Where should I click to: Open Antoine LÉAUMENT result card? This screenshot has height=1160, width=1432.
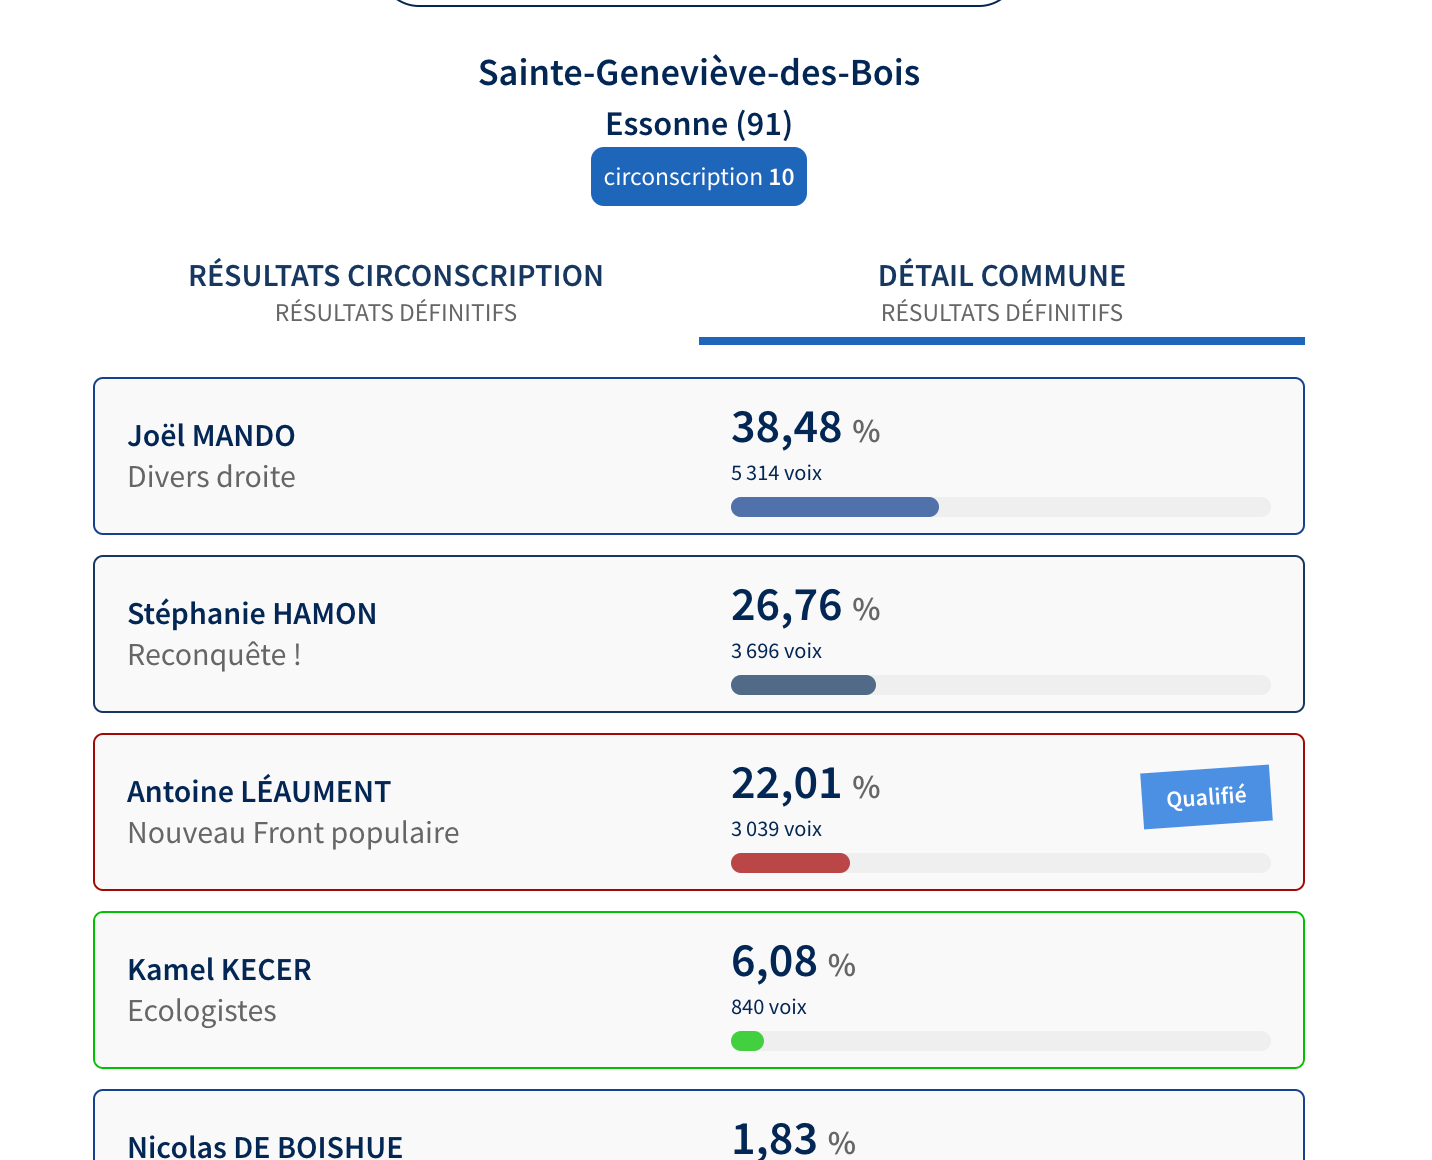tap(699, 812)
